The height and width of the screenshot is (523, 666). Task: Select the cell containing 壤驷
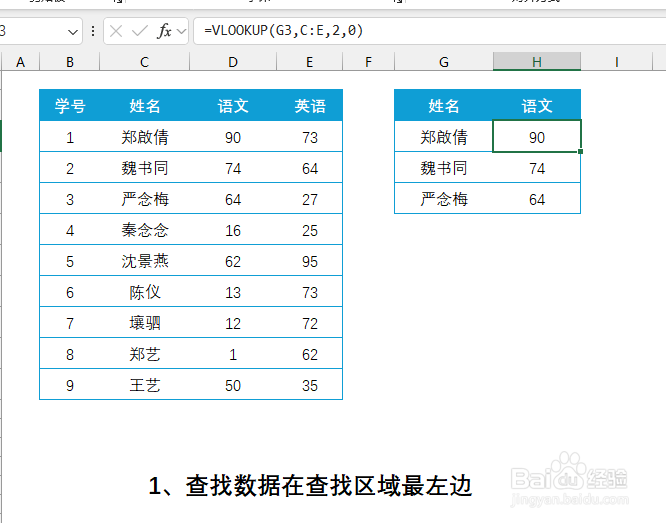[144, 323]
